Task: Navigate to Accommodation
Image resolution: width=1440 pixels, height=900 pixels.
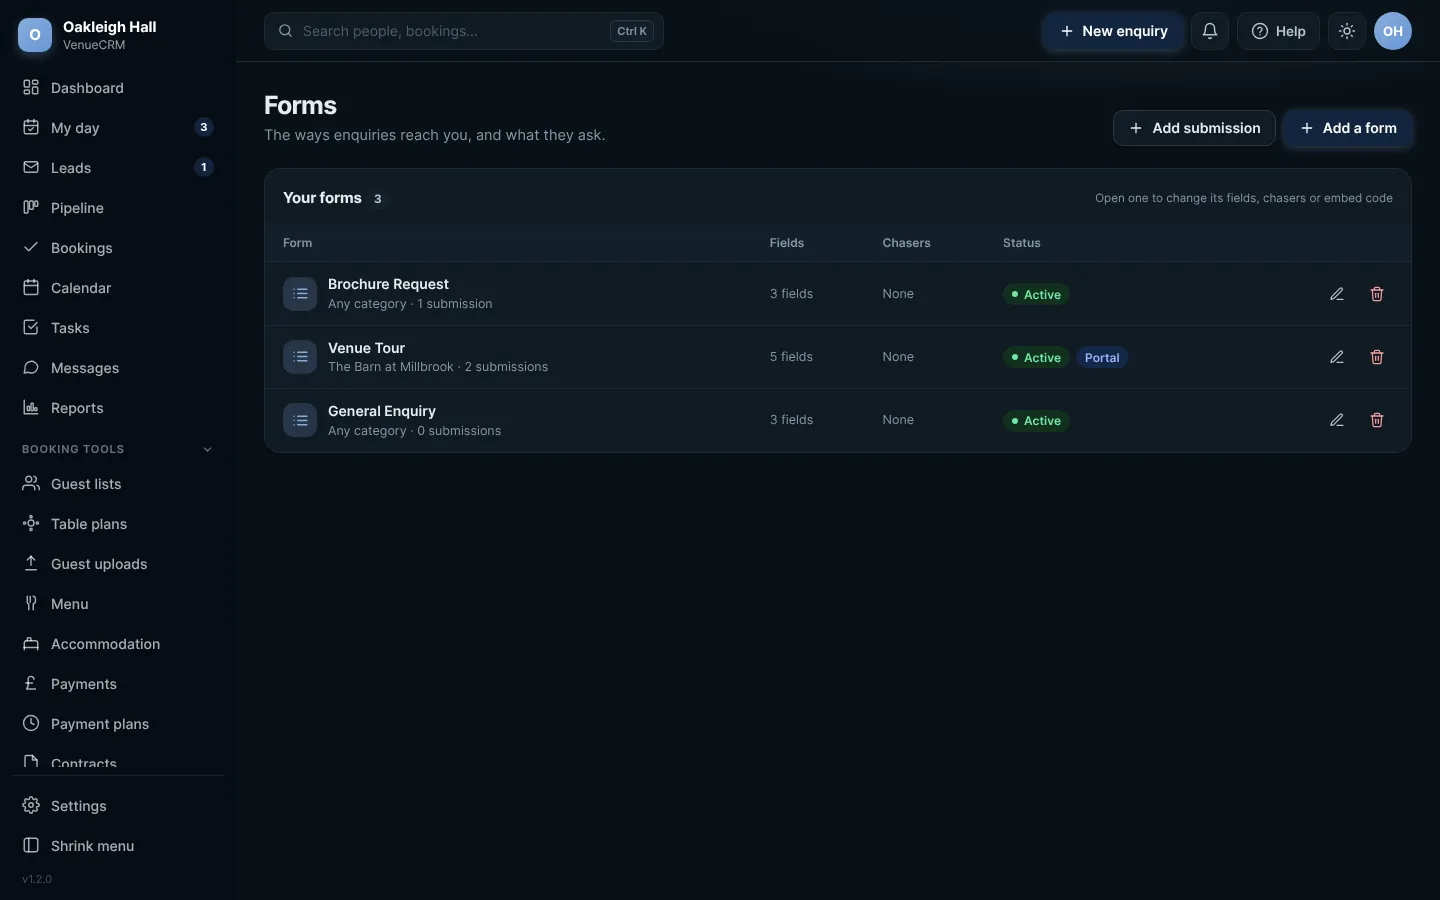Action: click(118, 644)
